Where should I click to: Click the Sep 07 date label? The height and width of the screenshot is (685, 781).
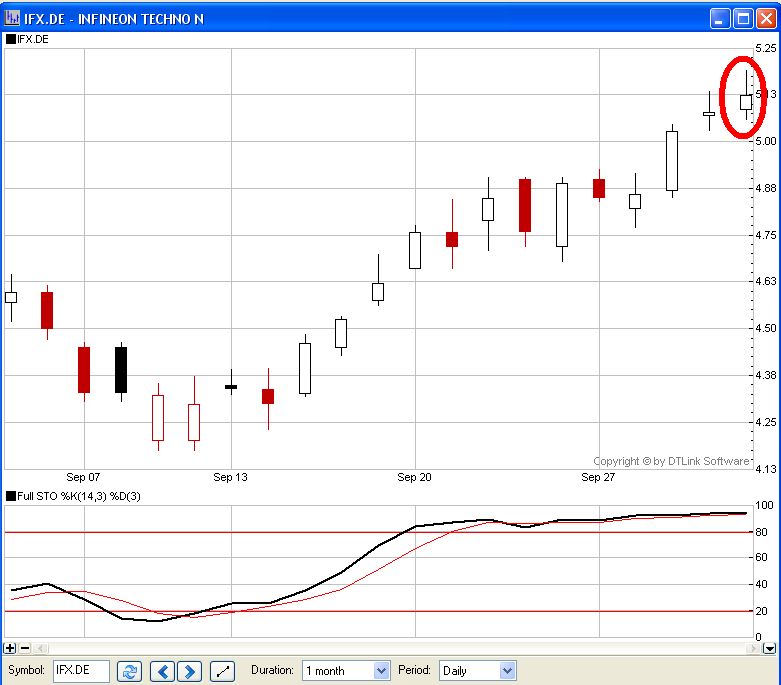[83, 477]
